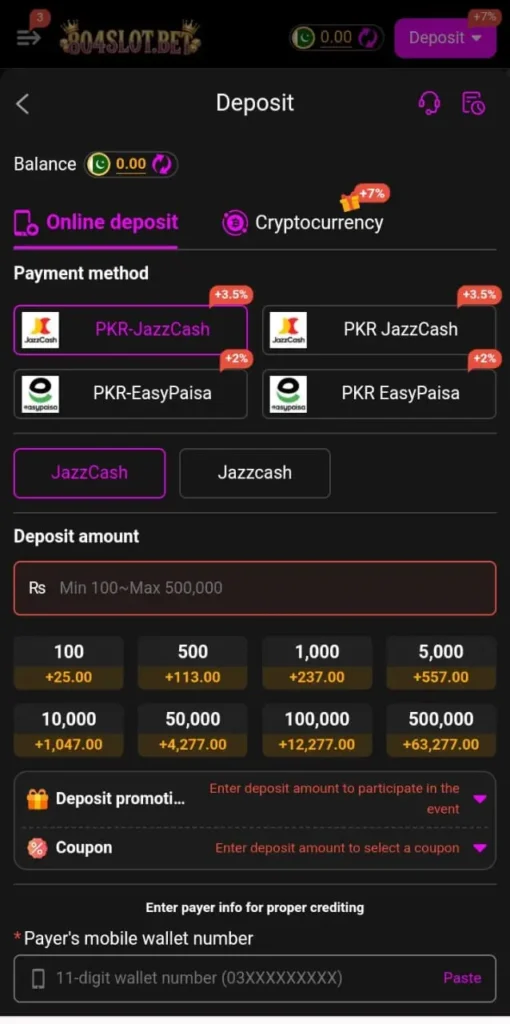Switch to the Online deposit tab
The width and height of the screenshot is (510, 1024).
[x=96, y=223]
